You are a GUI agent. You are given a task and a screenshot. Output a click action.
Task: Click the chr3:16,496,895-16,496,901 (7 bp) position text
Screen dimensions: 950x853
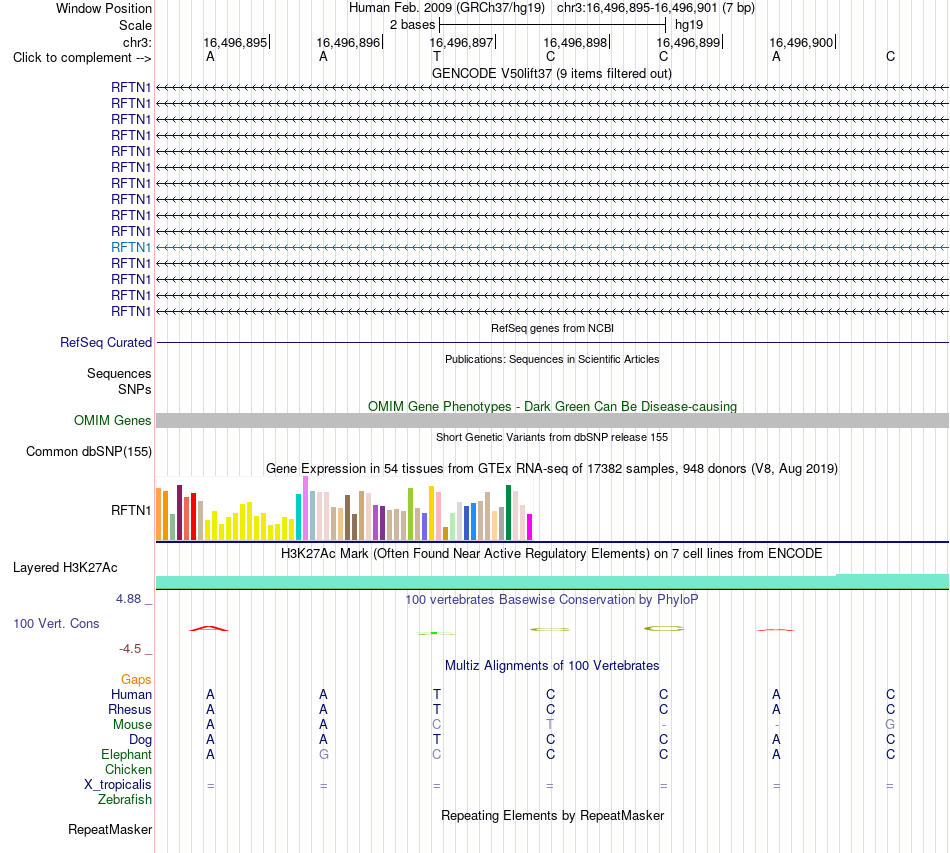(656, 8)
